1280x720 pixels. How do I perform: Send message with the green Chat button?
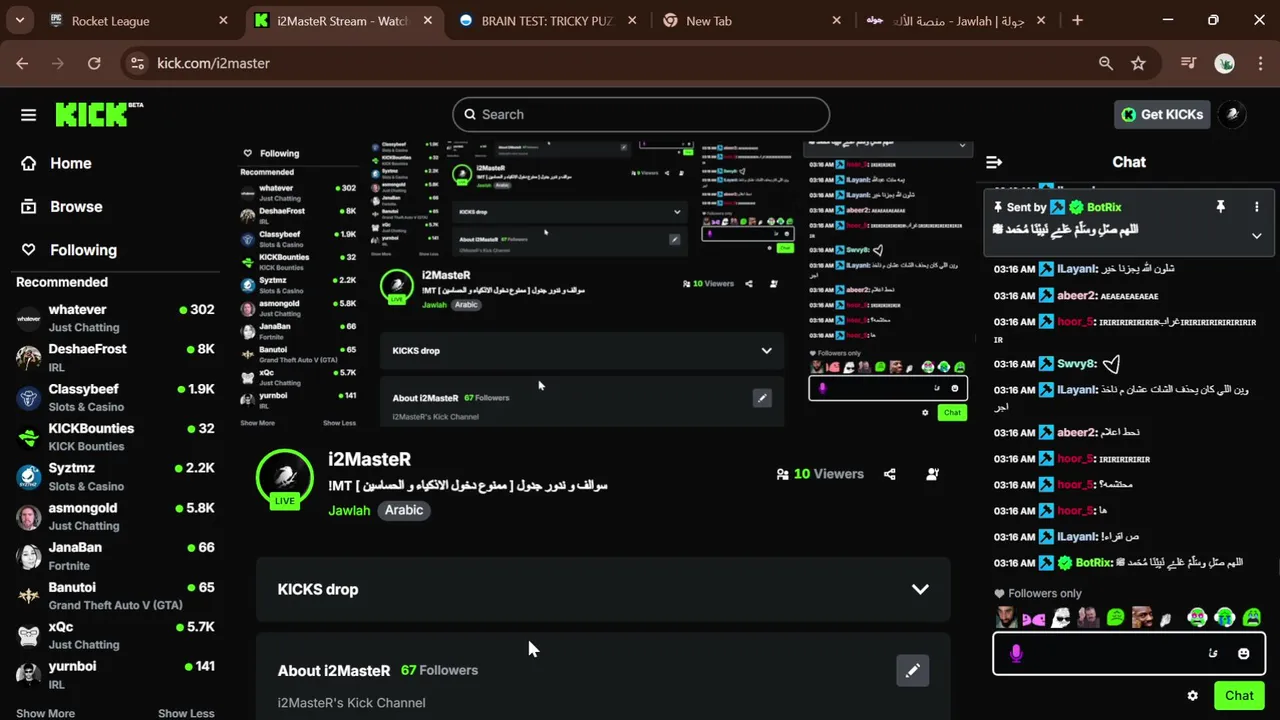point(1239,695)
